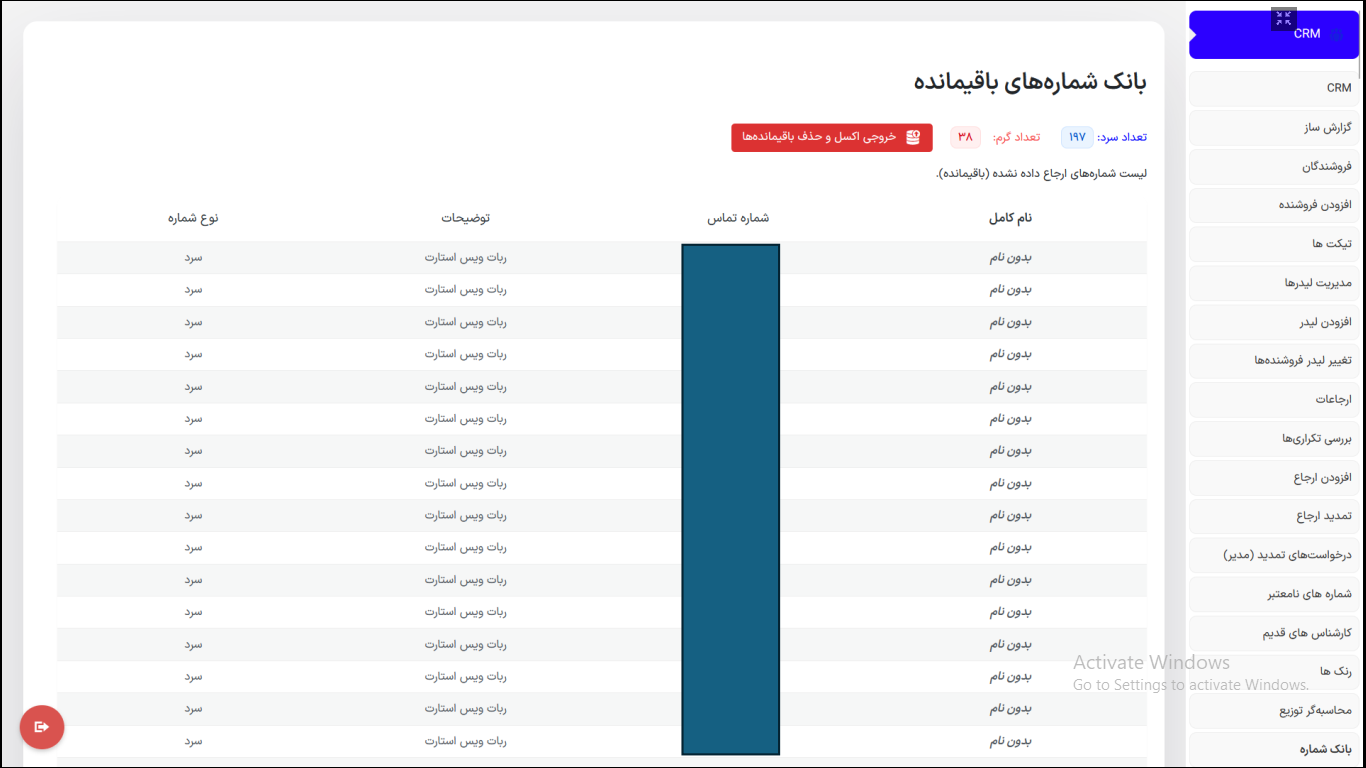Click the شماره تماس column header
The image size is (1366, 768).
click(x=738, y=218)
